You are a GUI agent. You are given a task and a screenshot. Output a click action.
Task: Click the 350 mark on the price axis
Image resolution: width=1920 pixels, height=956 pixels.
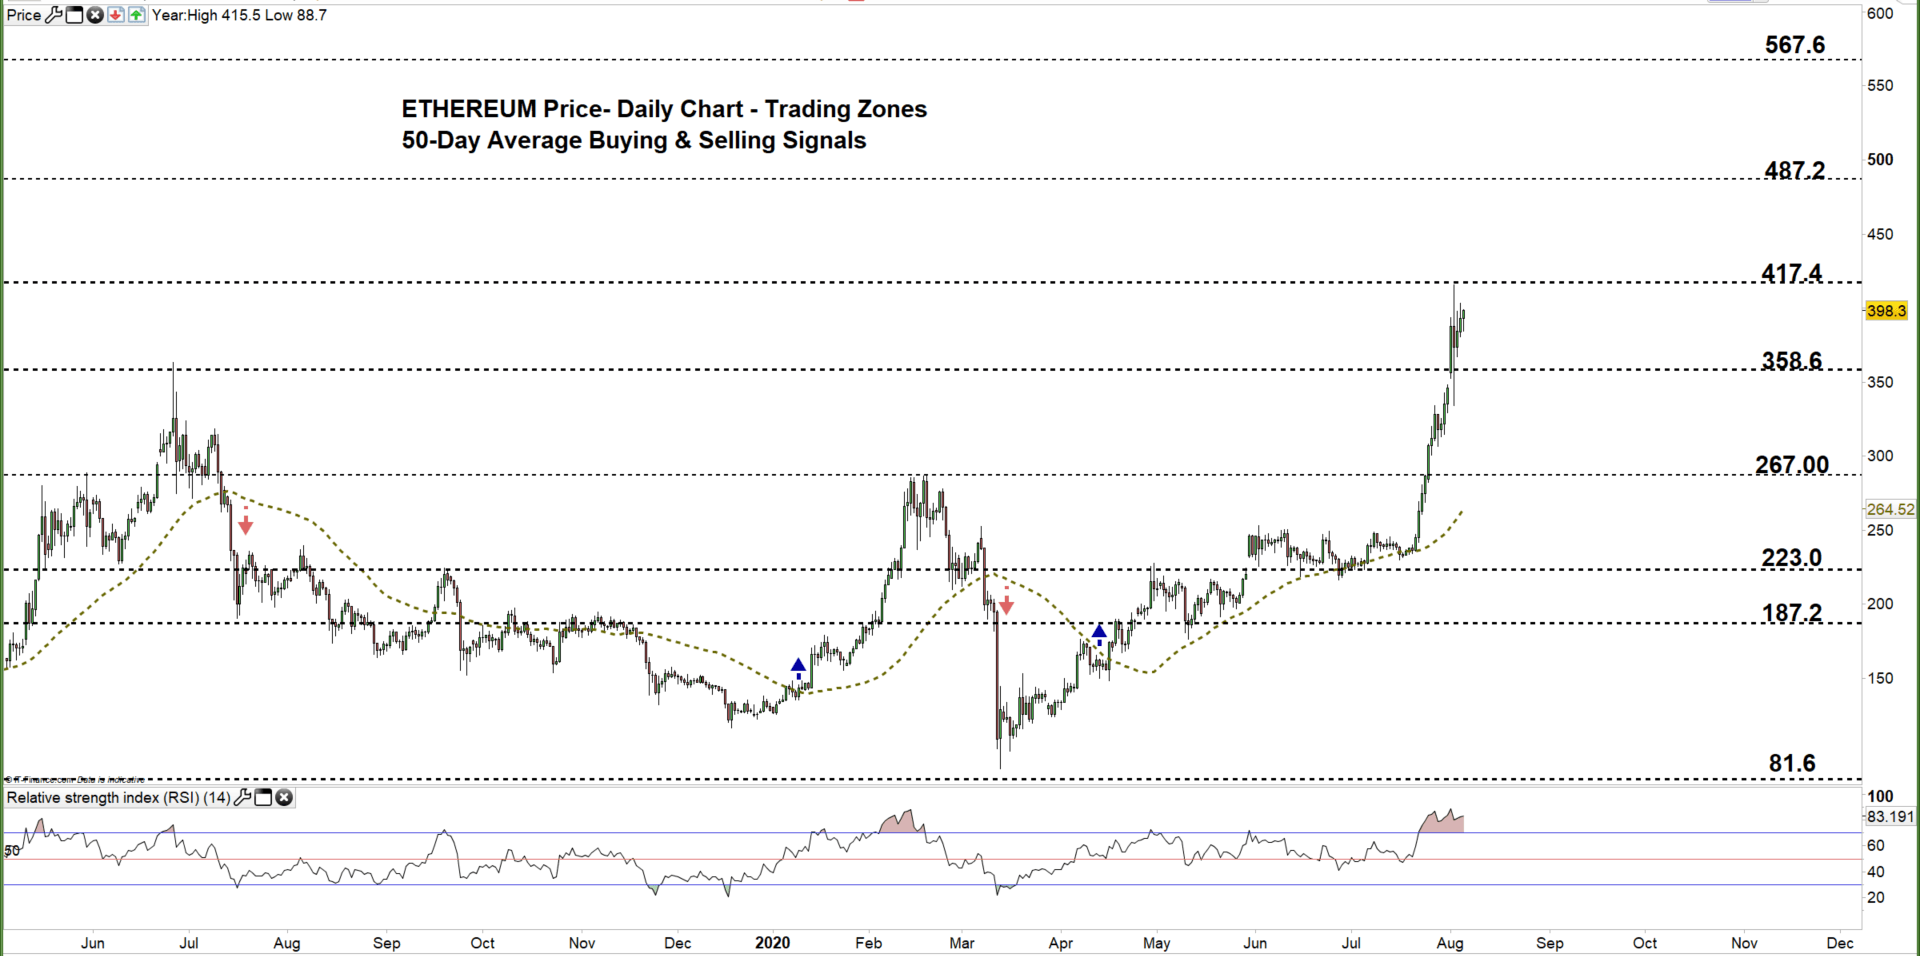click(x=1880, y=382)
